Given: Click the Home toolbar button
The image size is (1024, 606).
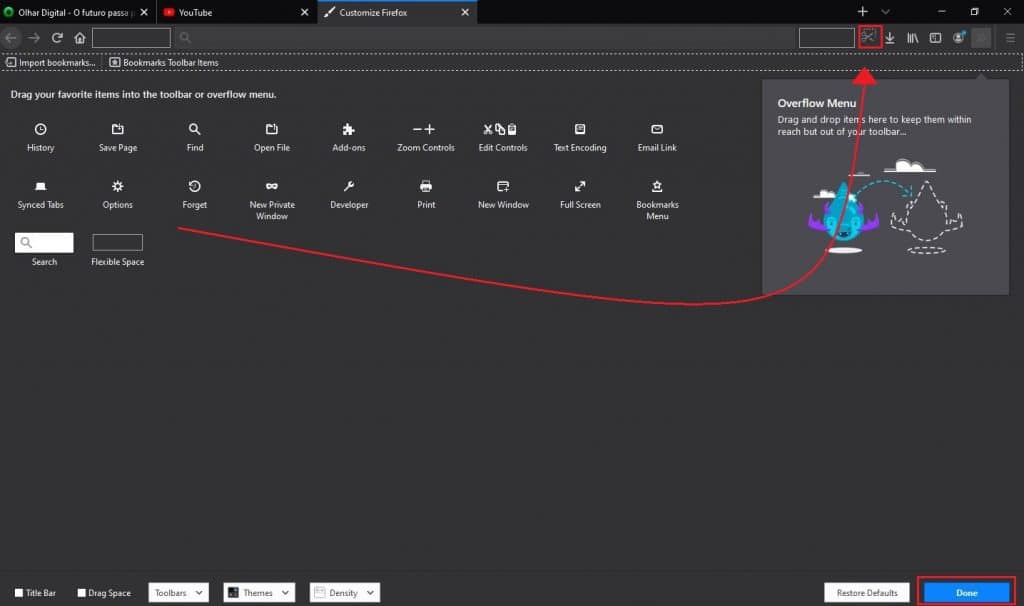Looking at the screenshot, I should pyautogui.click(x=80, y=38).
